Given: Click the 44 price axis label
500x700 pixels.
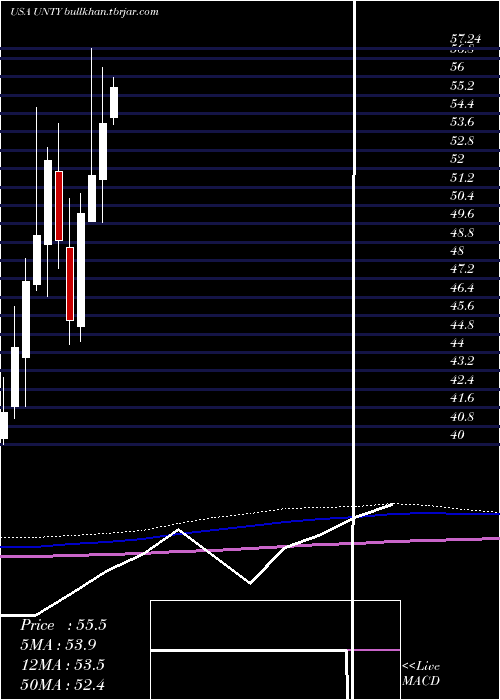Looking at the screenshot, I should click(x=458, y=343).
